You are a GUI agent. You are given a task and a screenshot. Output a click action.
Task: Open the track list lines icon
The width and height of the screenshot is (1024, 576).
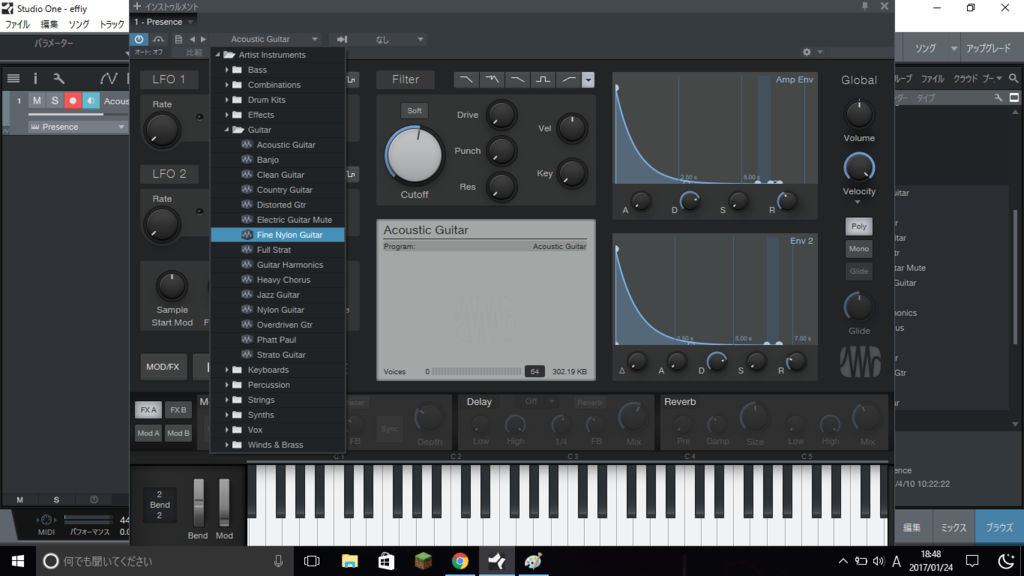13,79
